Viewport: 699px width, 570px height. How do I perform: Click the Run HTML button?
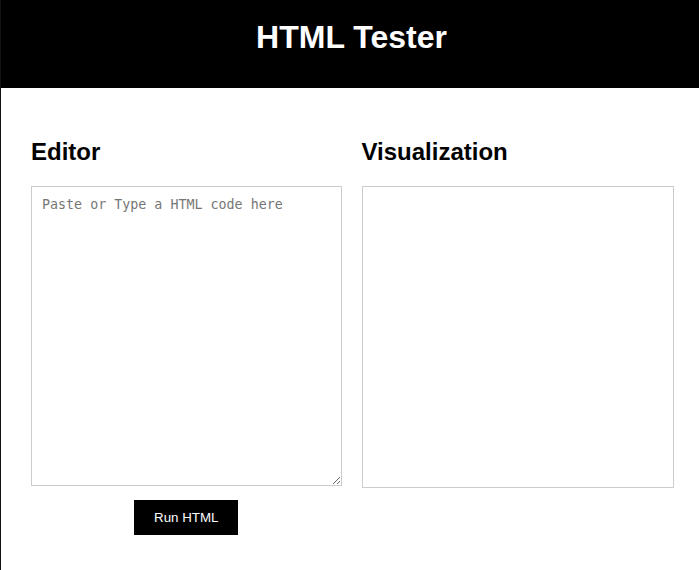(186, 517)
